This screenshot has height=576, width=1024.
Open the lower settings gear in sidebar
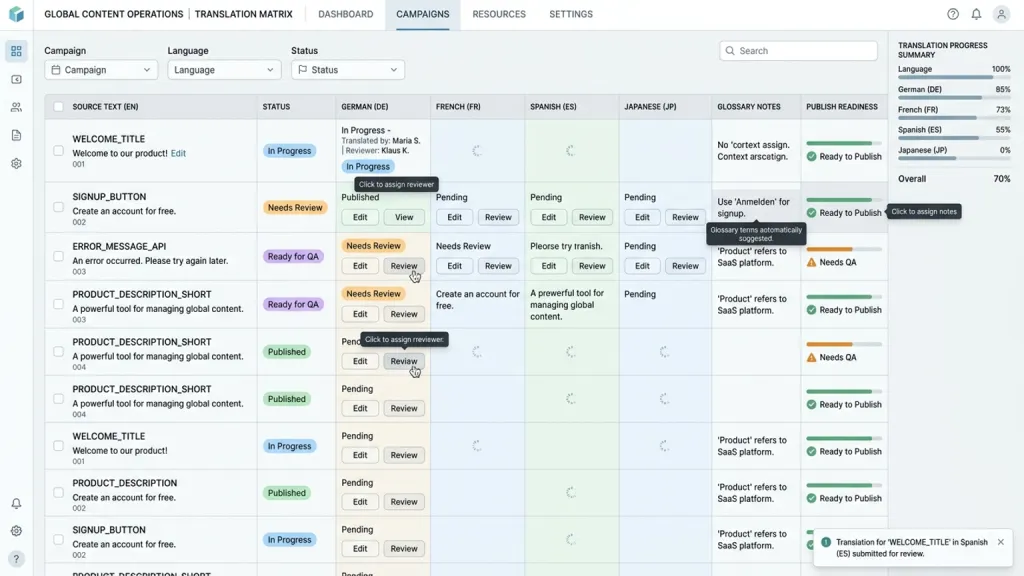(16, 531)
